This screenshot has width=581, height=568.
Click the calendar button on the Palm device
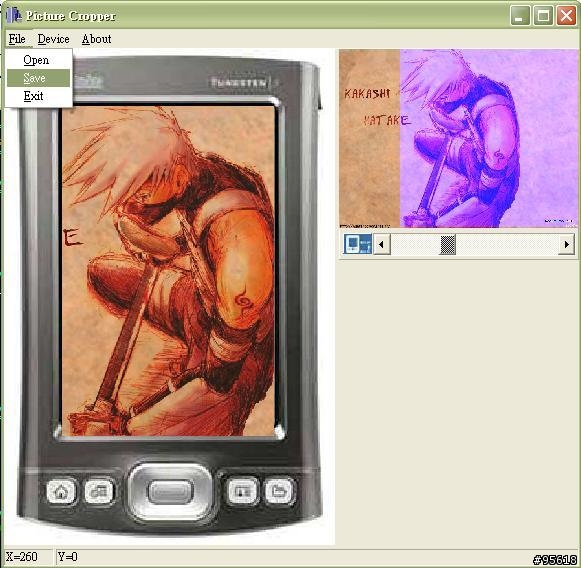point(99,491)
